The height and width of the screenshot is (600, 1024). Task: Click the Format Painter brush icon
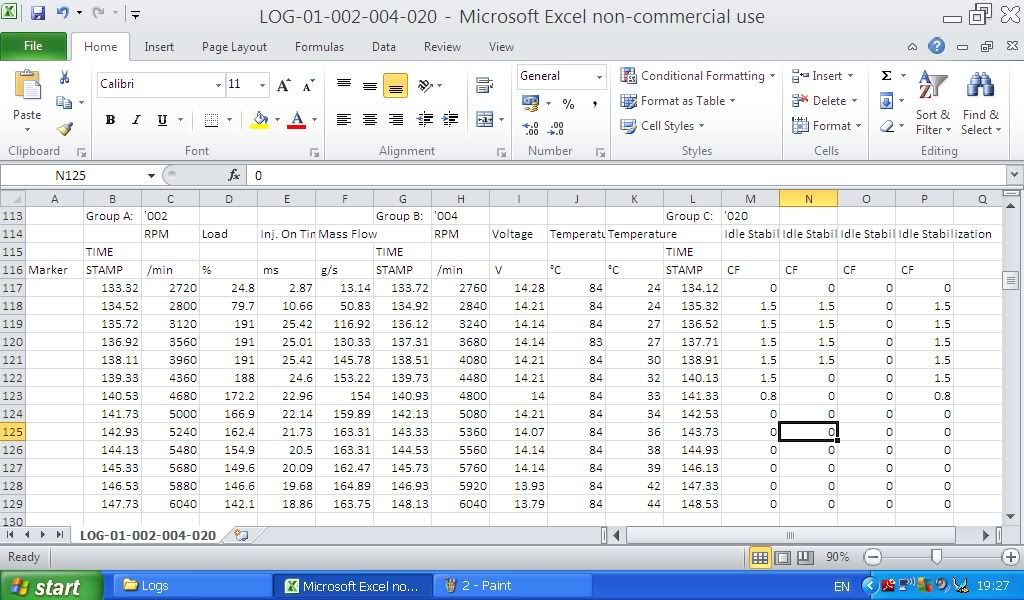[x=65, y=128]
